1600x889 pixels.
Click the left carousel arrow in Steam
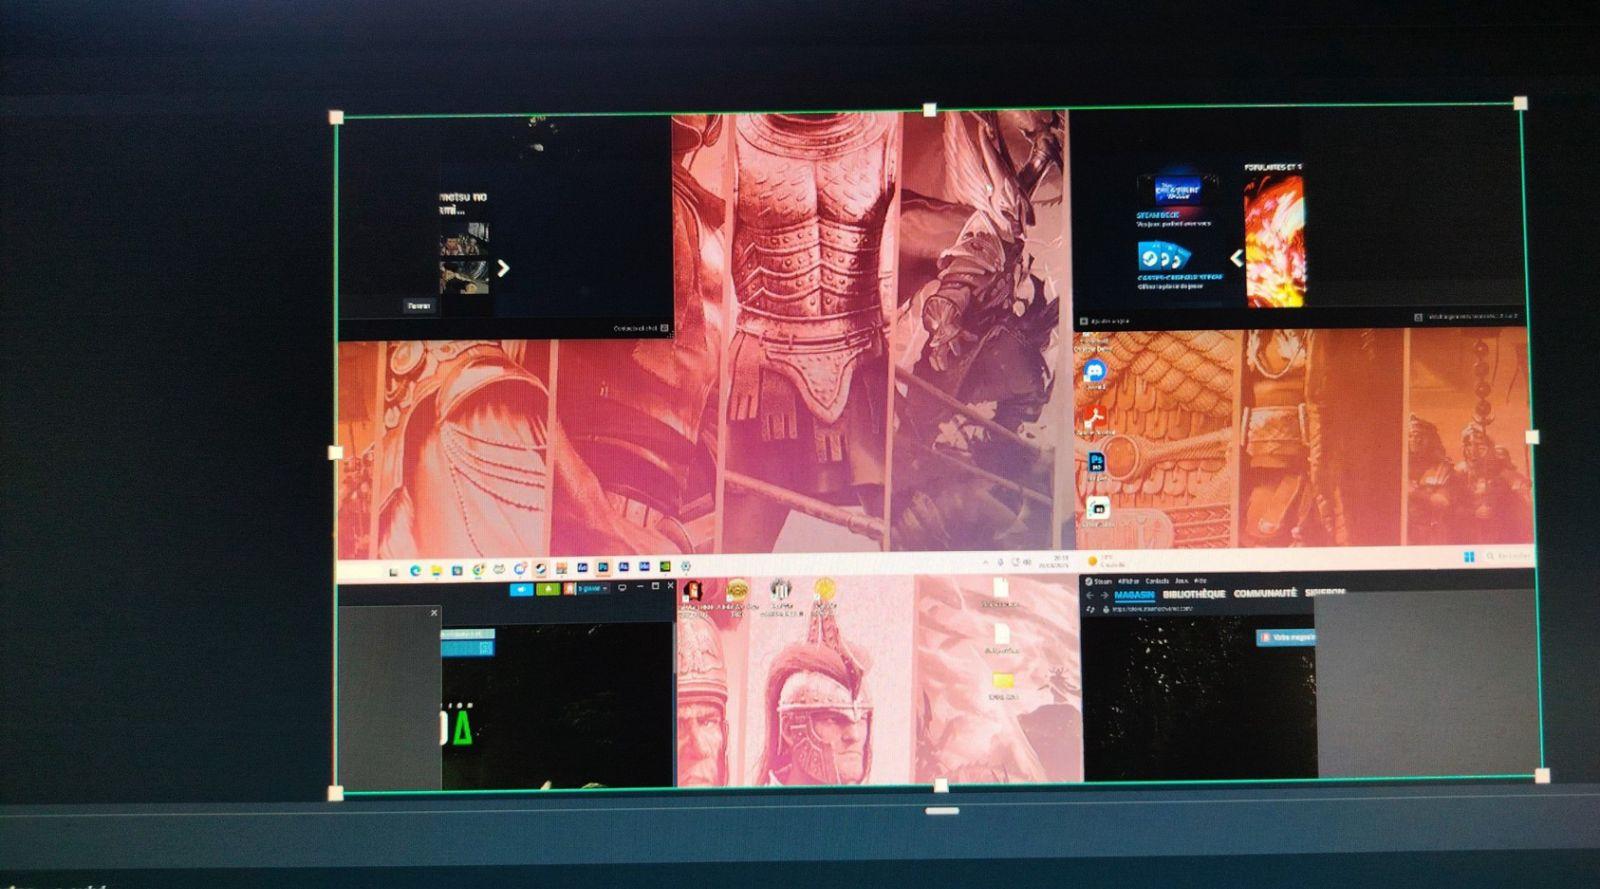(1236, 258)
